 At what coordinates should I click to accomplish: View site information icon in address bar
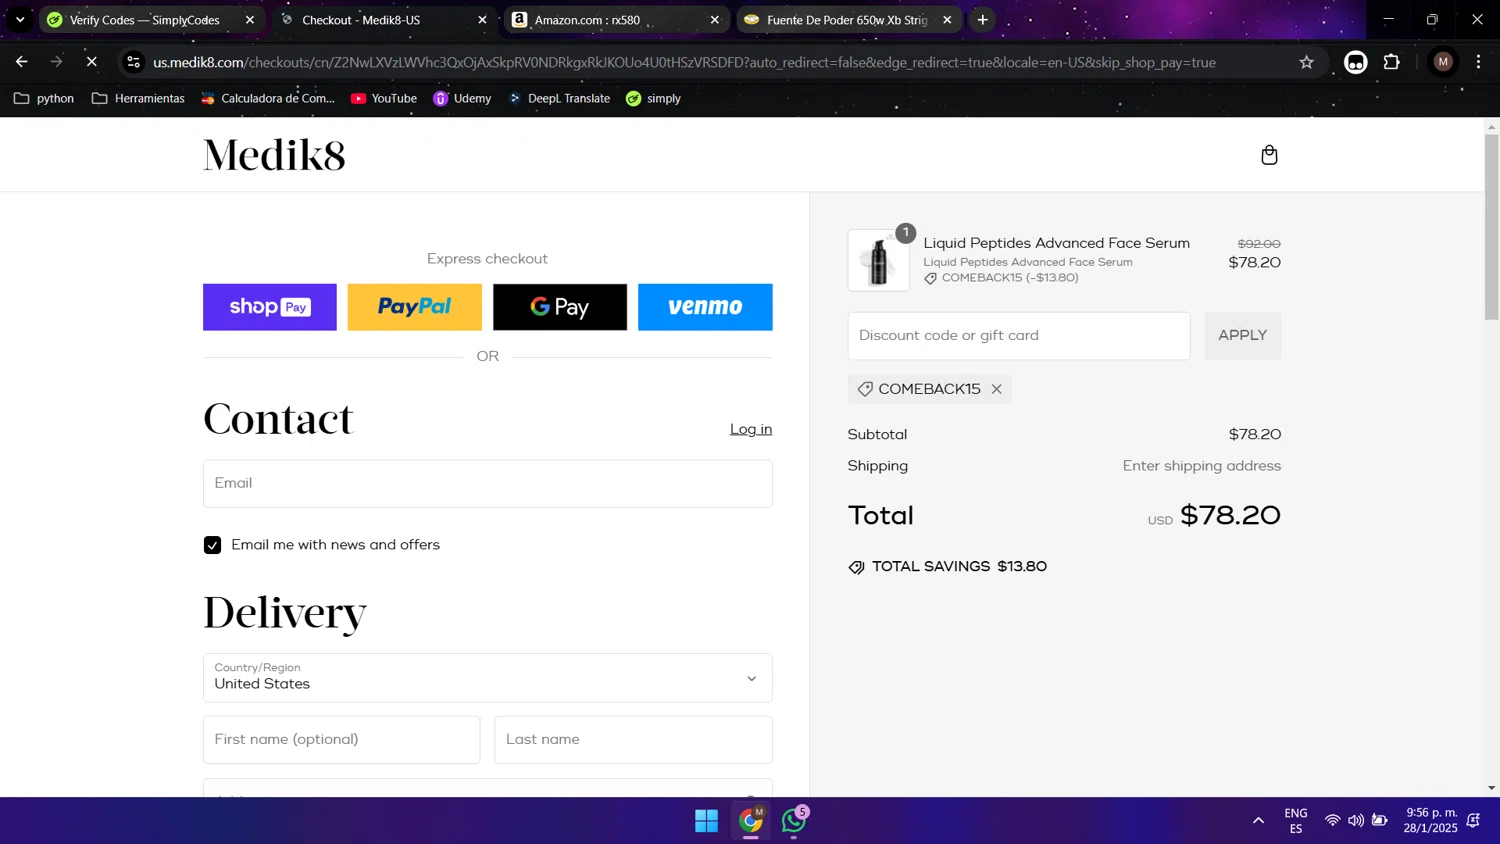click(133, 62)
